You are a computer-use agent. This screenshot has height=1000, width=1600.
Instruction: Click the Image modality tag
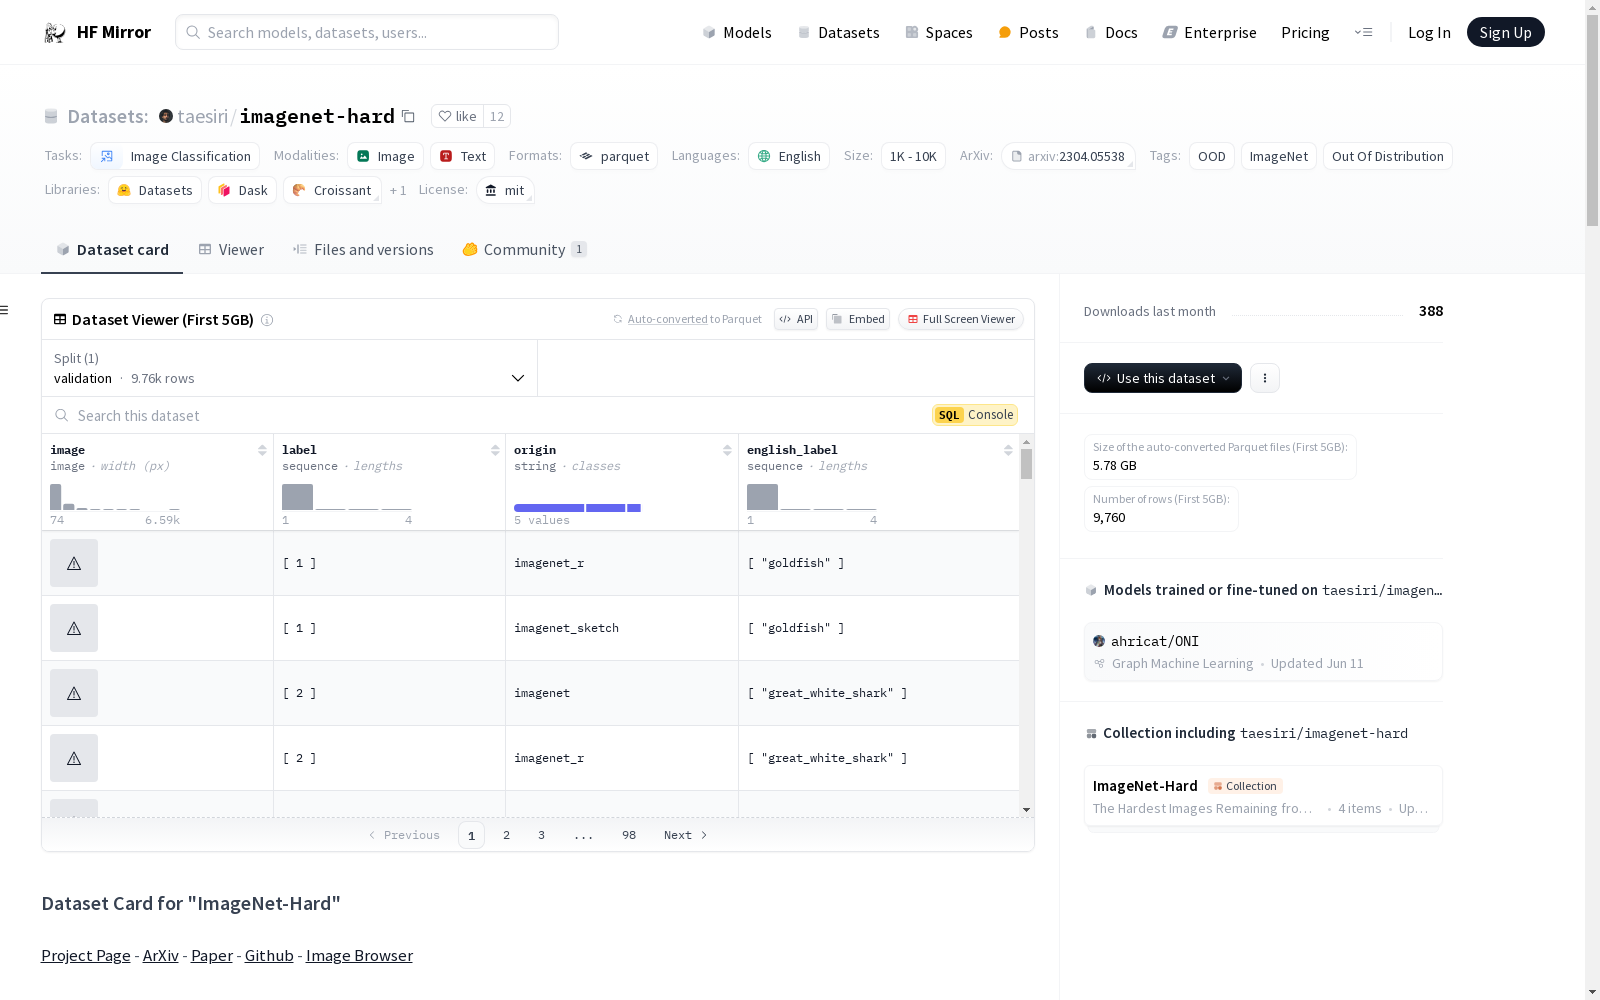(386, 156)
